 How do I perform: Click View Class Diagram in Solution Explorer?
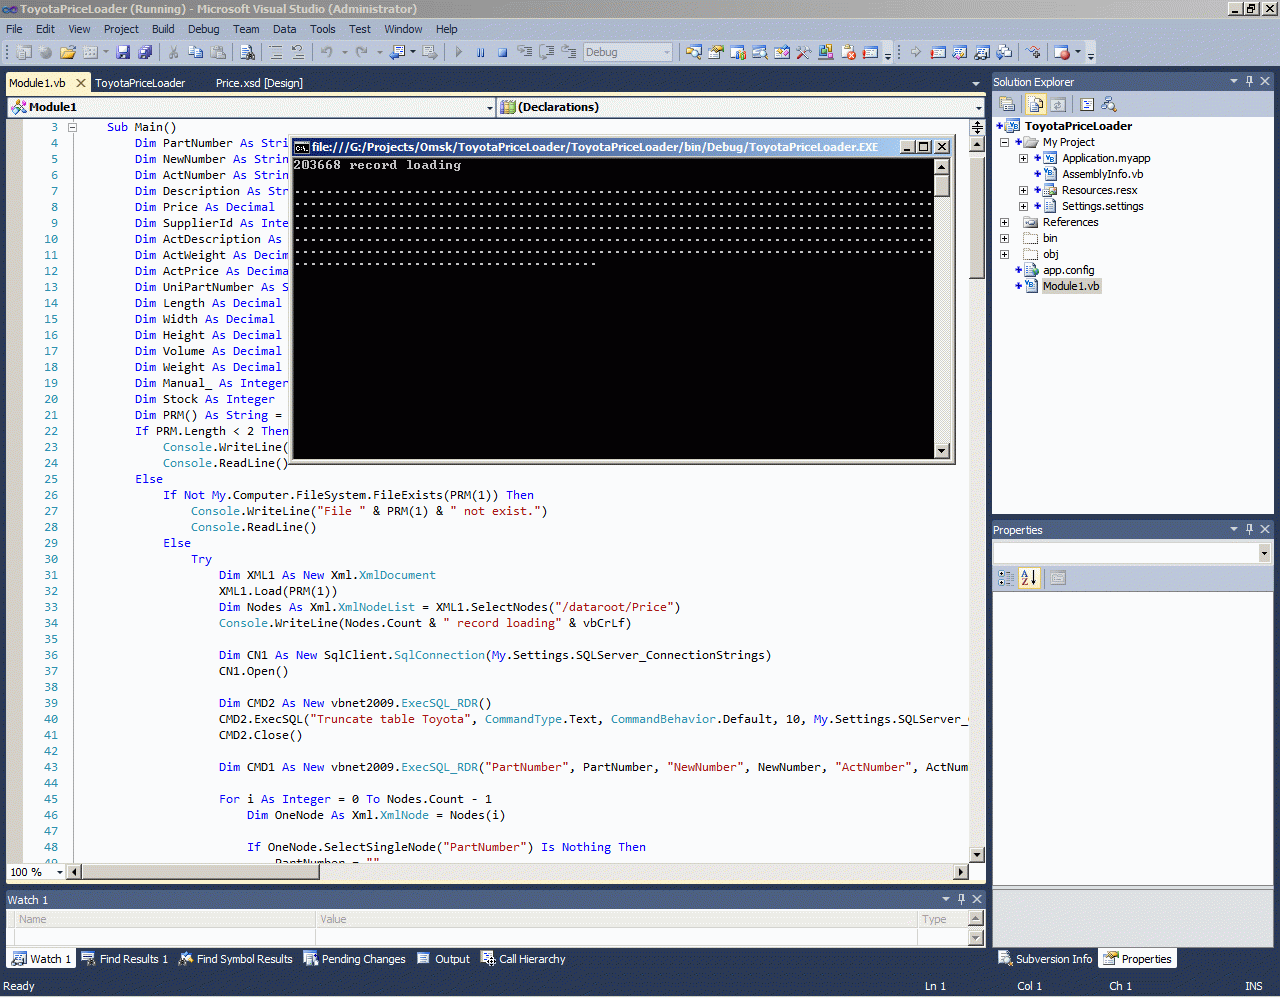click(1109, 104)
